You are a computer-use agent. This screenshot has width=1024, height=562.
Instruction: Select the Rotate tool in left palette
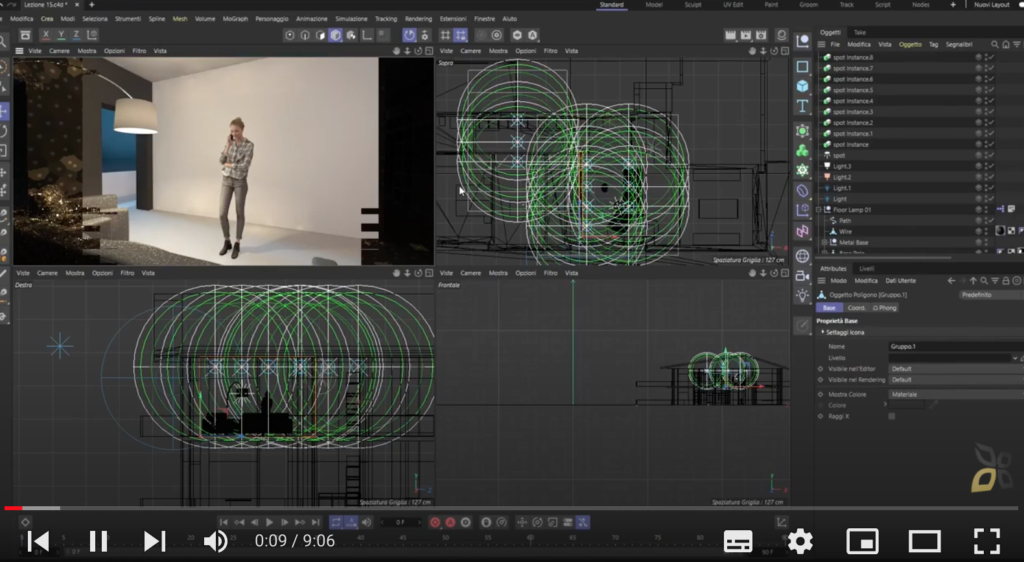[3, 131]
